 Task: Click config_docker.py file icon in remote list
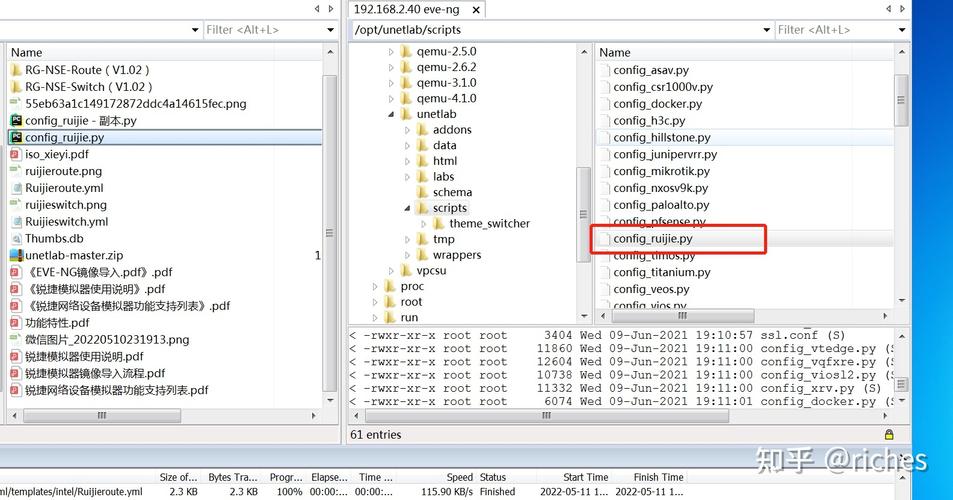click(605, 104)
